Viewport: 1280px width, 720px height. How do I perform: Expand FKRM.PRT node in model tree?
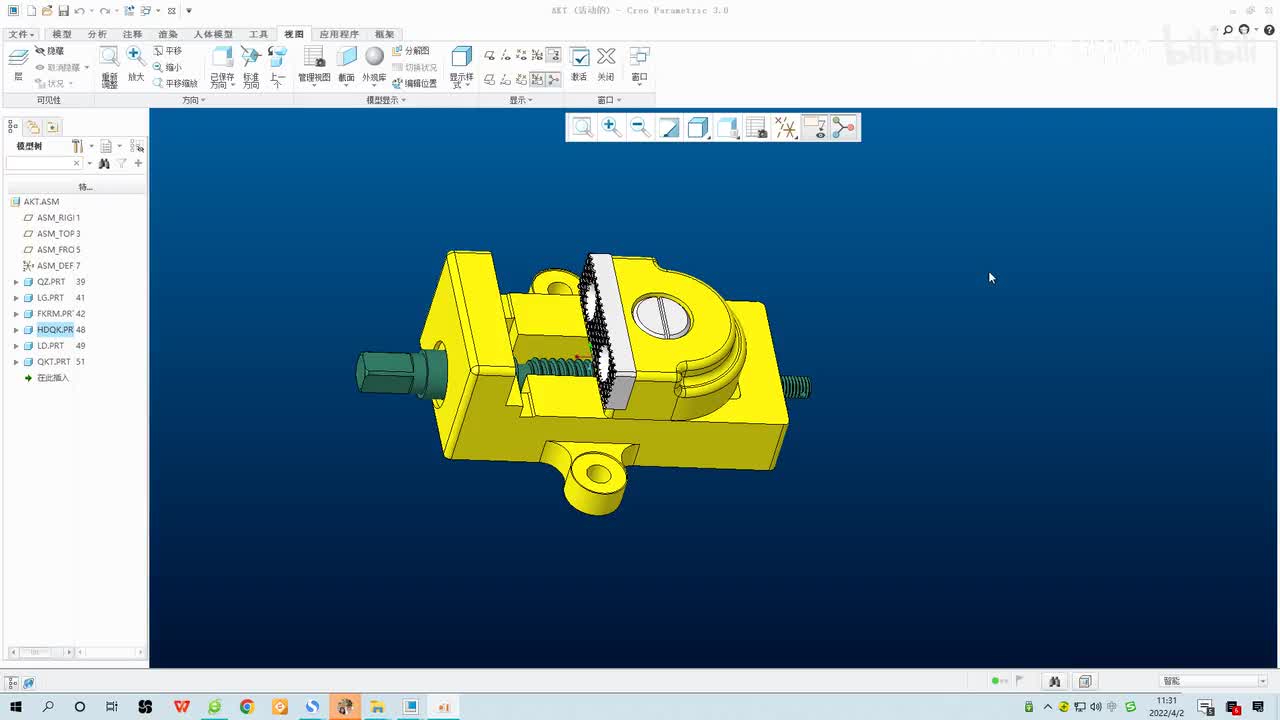[x=16, y=314]
